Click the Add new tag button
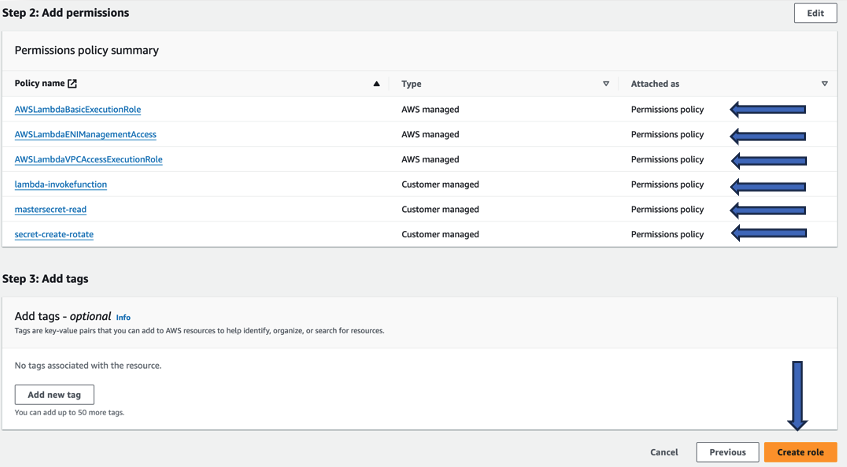This screenshot has height=467, width=847. (55, 395)
